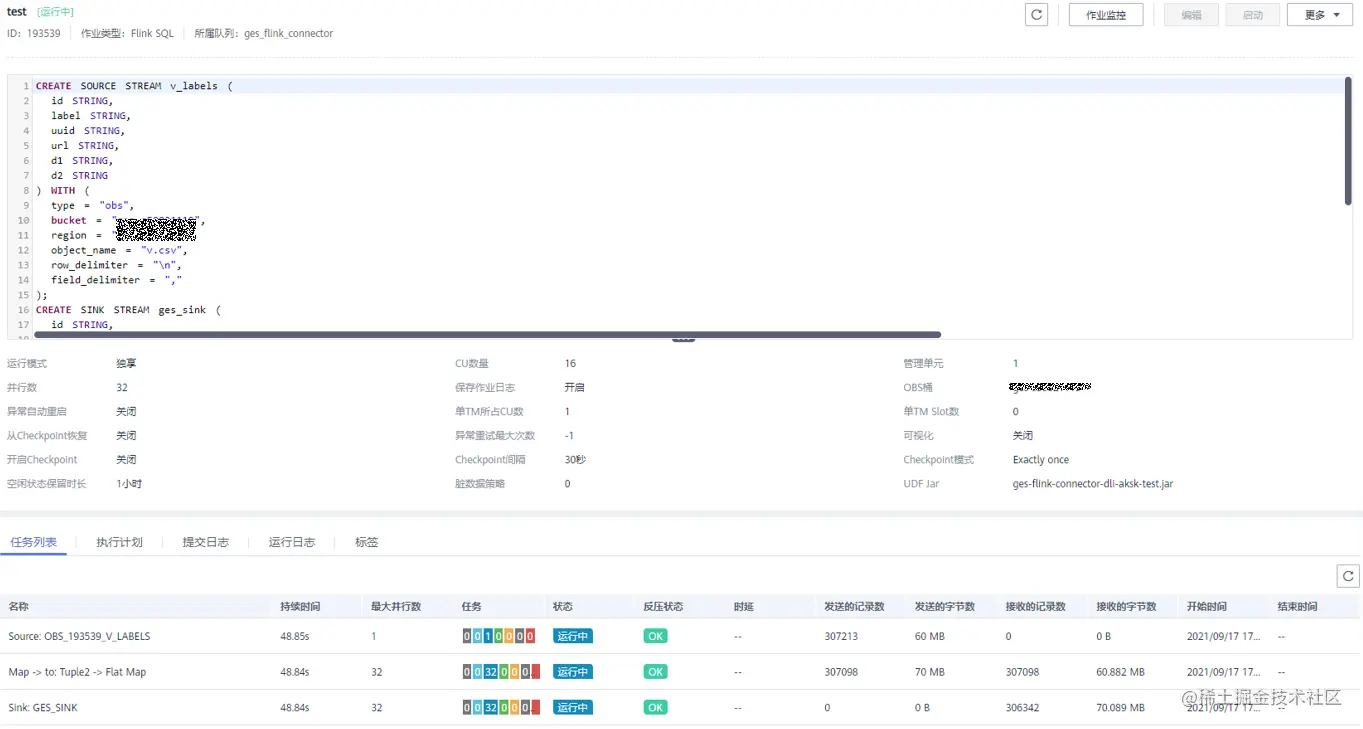Click the 60.882 MB received bytes value
The height and width of the screenshot is (729, 1363).
coord(1121,672)
